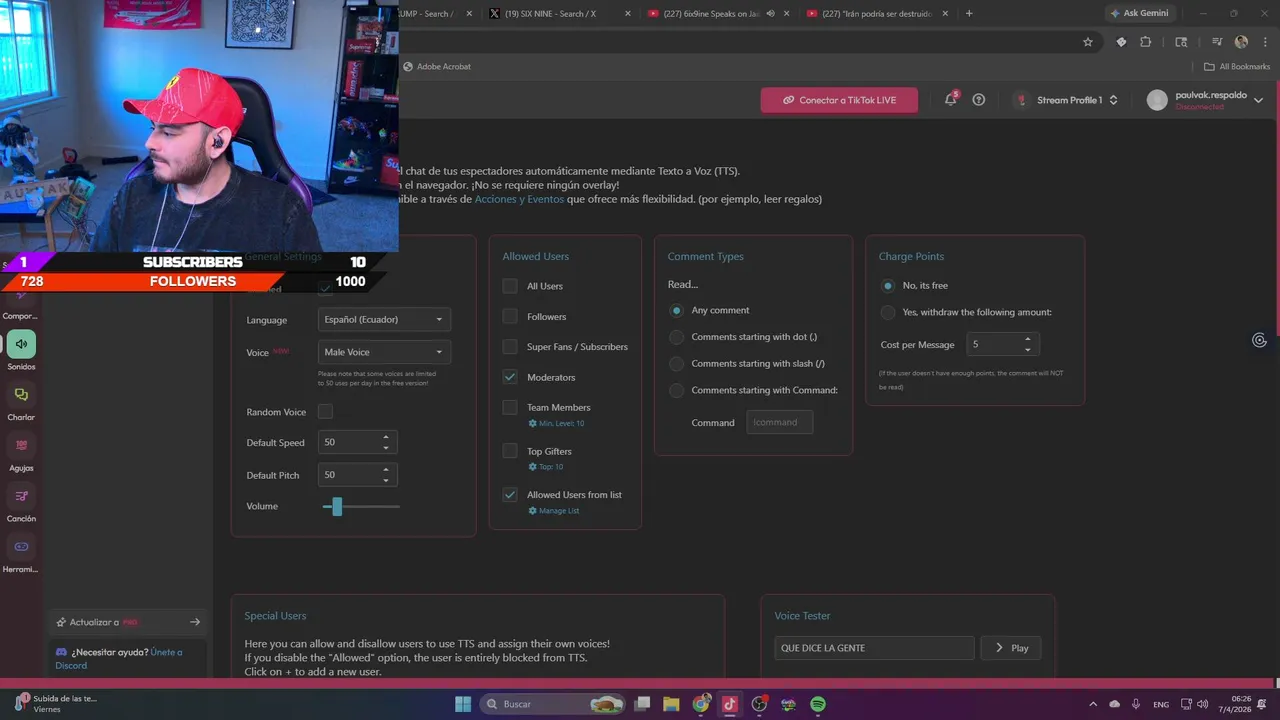Decrease Default Pitch with stepper arrow
The image size is (1280, 720).
[386, 480]
